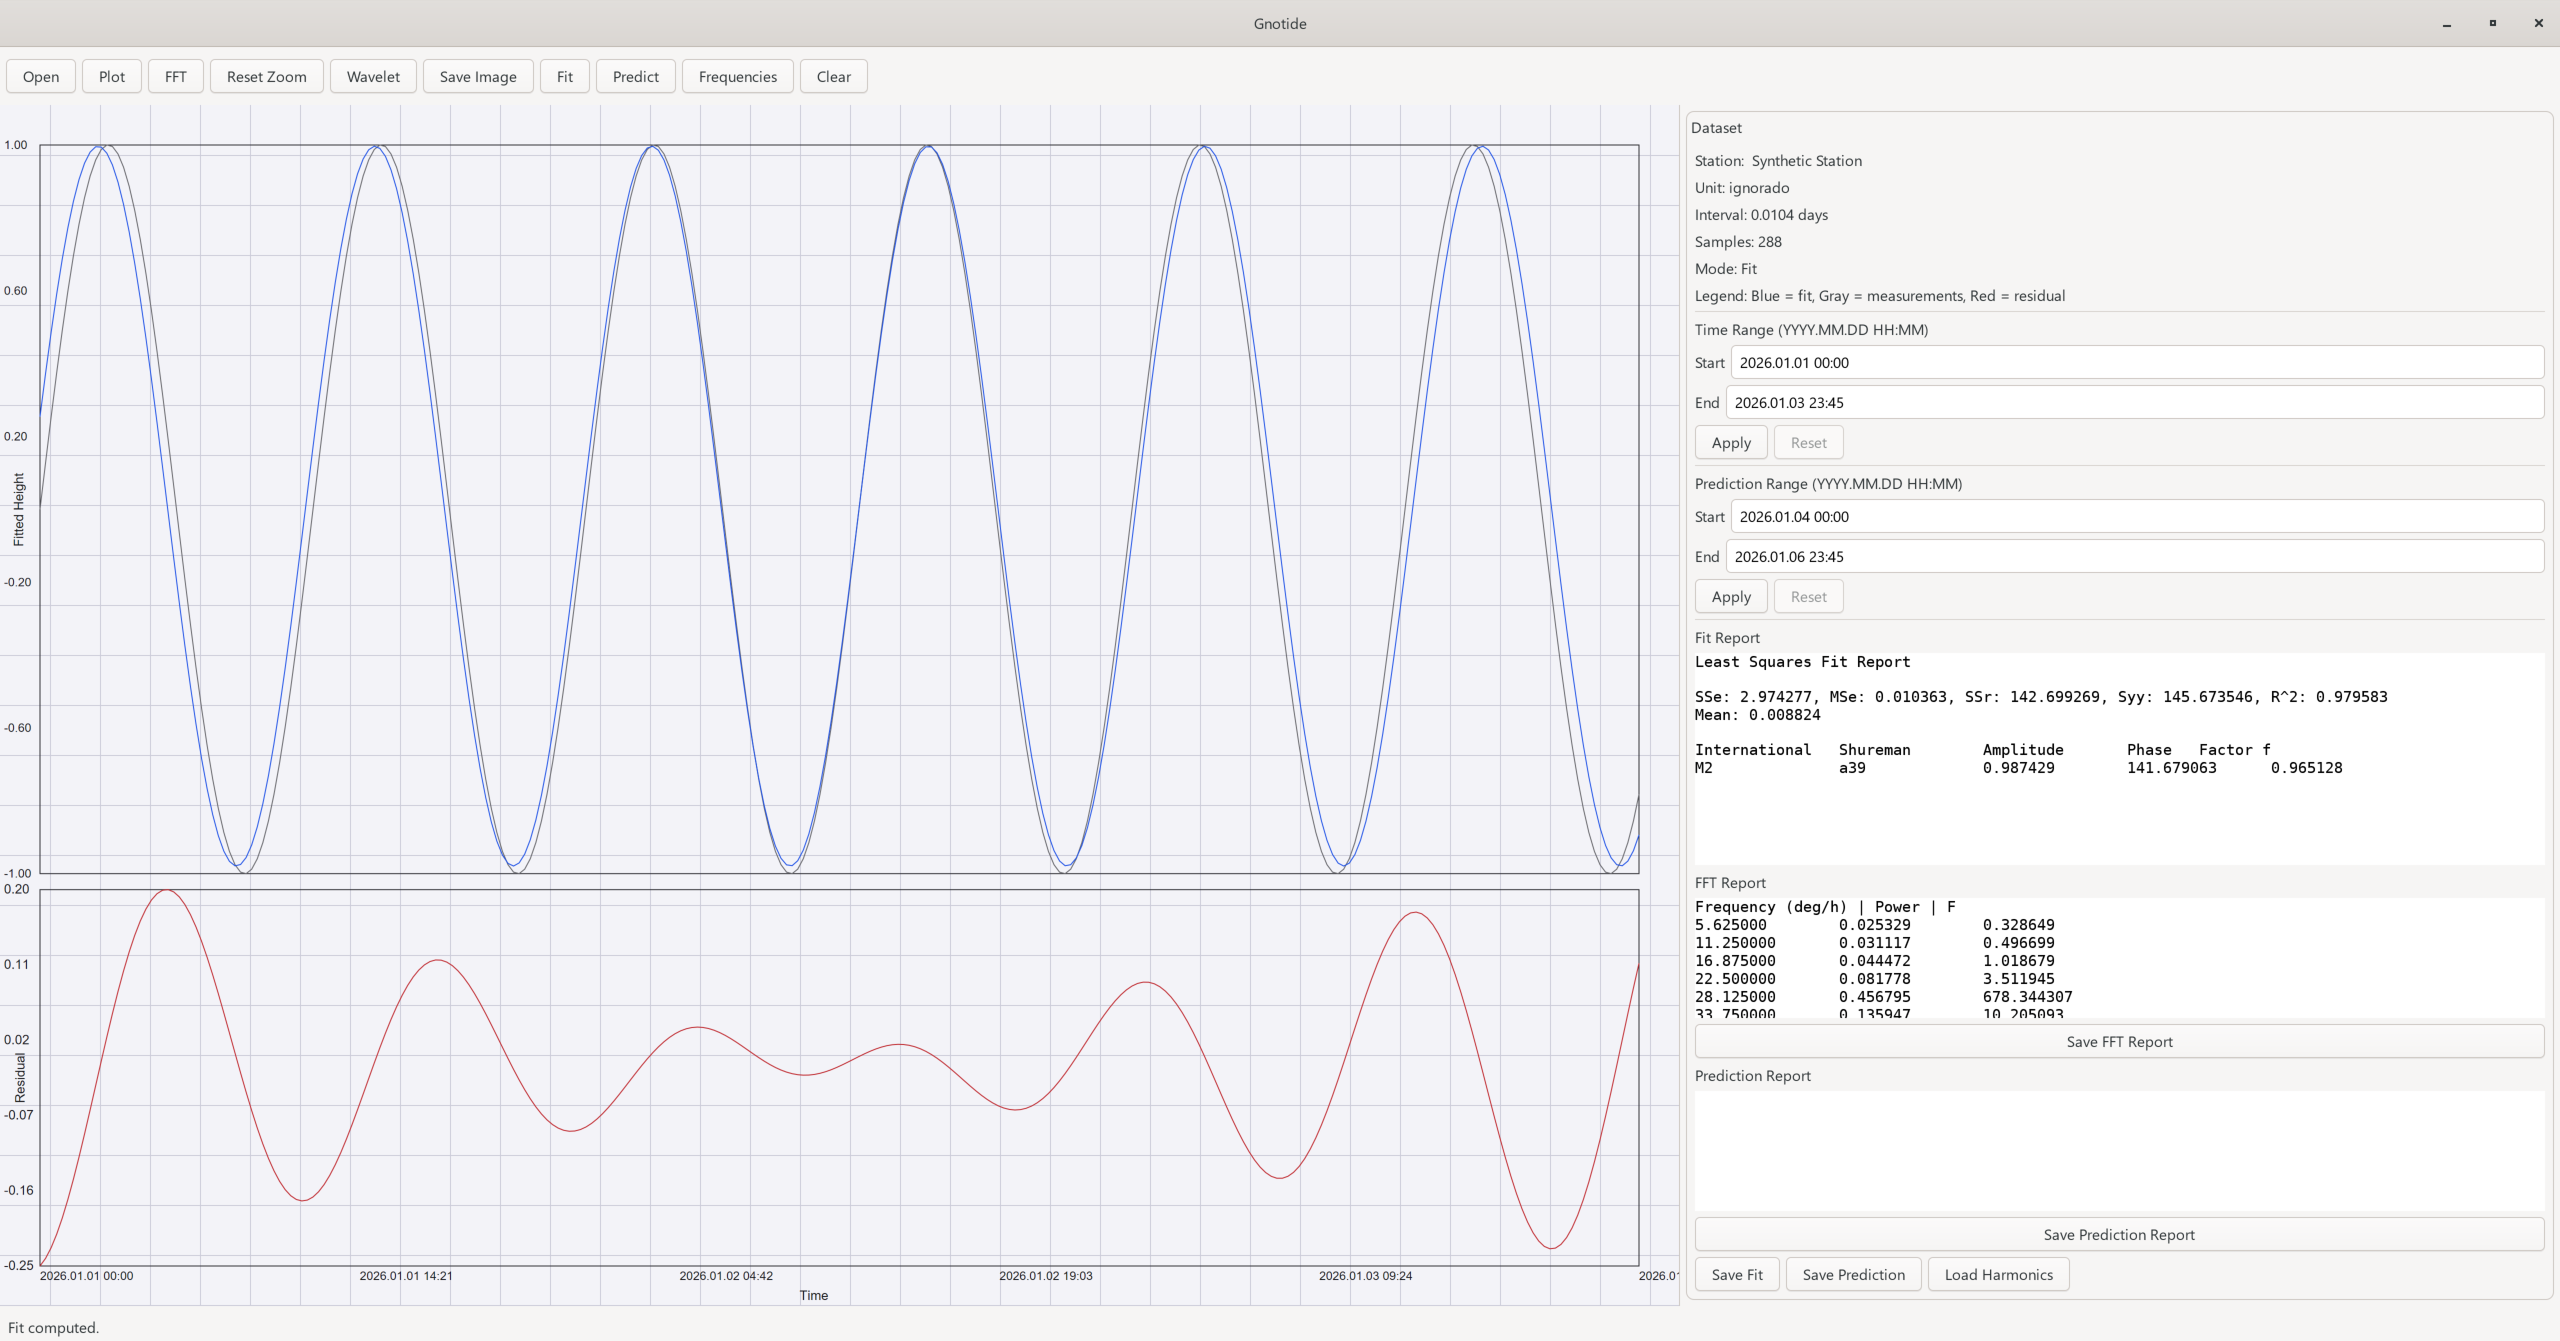Reset Zoom on the plot
The image size is (2560, 1341).
tap(265, 76)
